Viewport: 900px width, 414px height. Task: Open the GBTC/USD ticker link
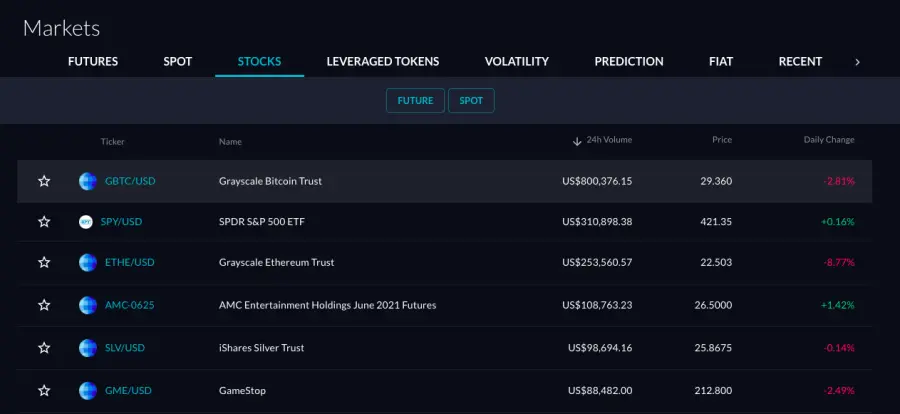(130, 181)
